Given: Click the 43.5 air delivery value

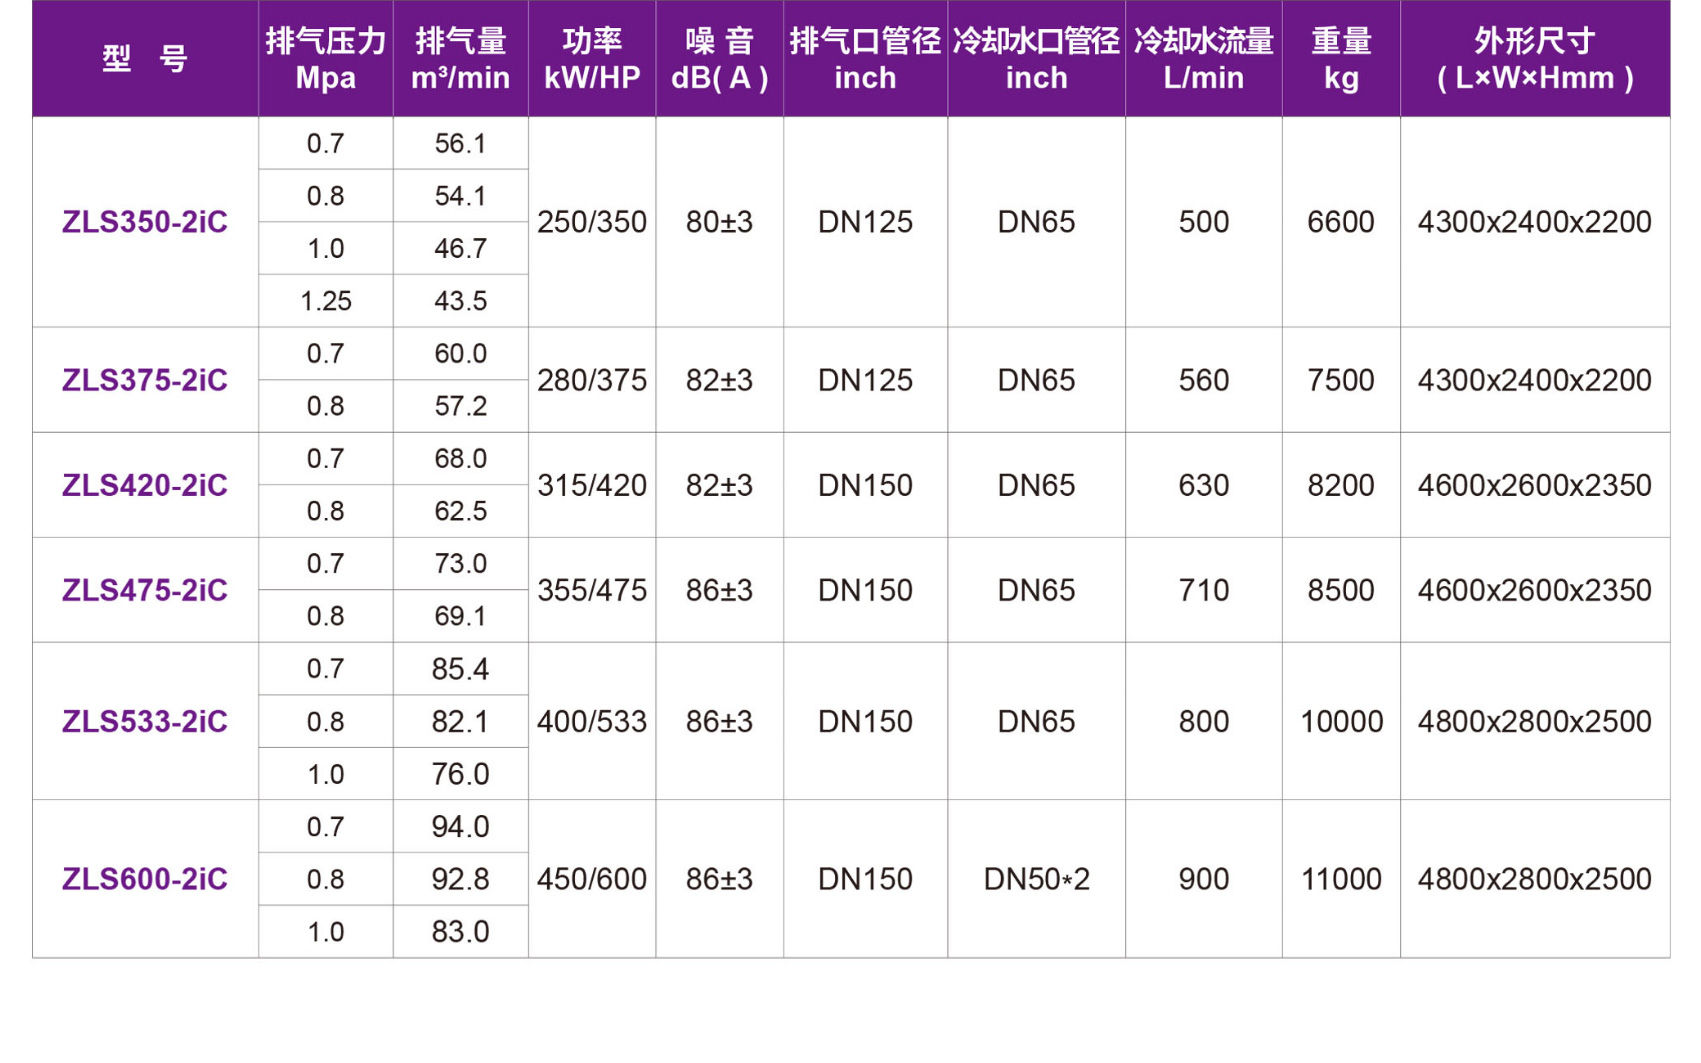Looking at the screenshot, I should [x=461, y=301].
